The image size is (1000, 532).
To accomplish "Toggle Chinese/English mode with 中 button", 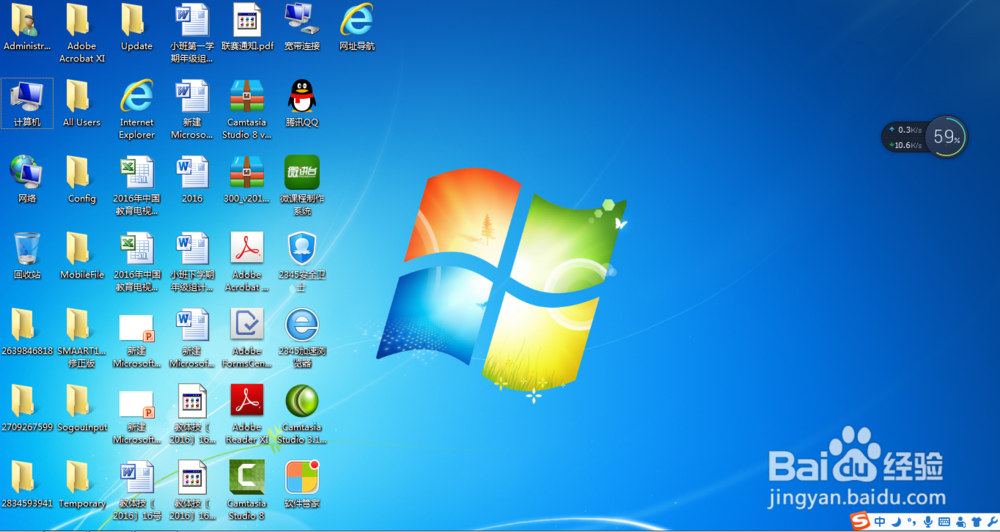I will 880,522.
